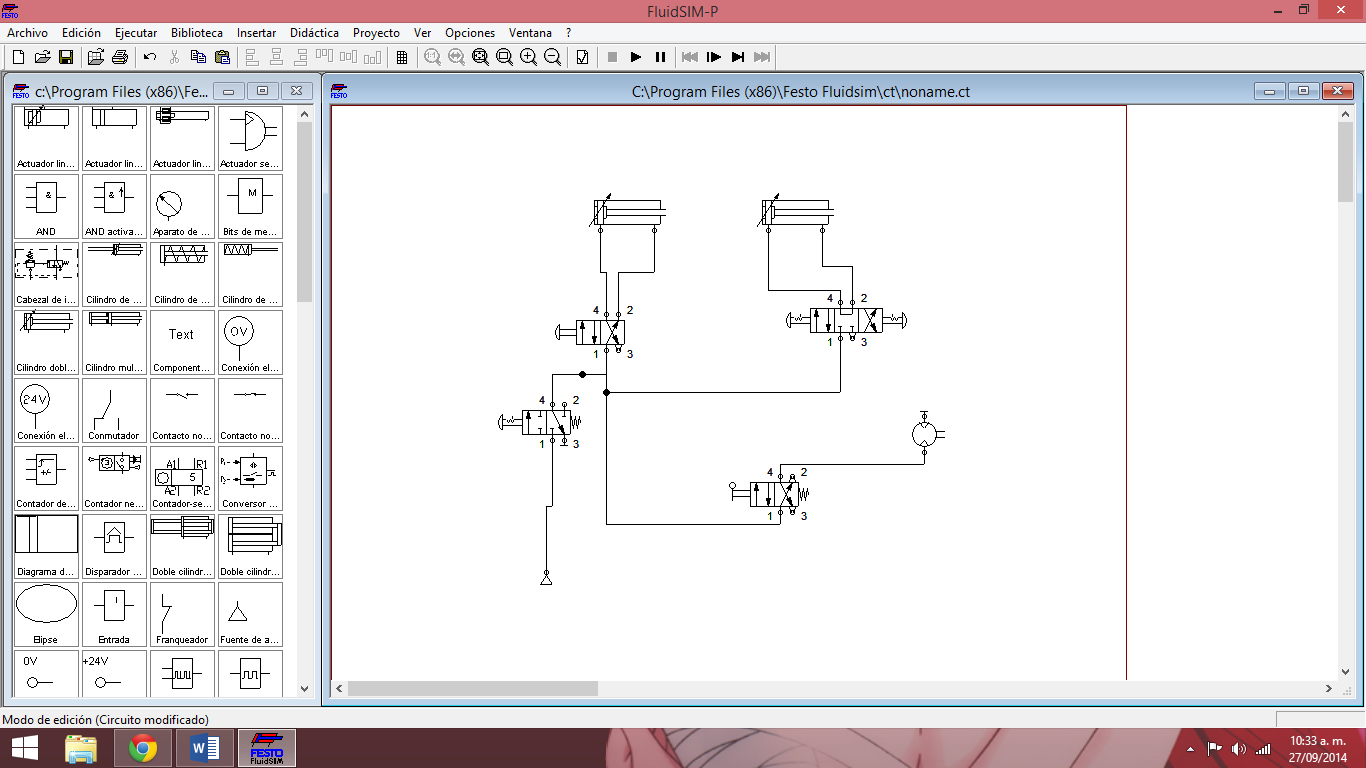Zoom in on the circuit

click(x=527, y=57)
